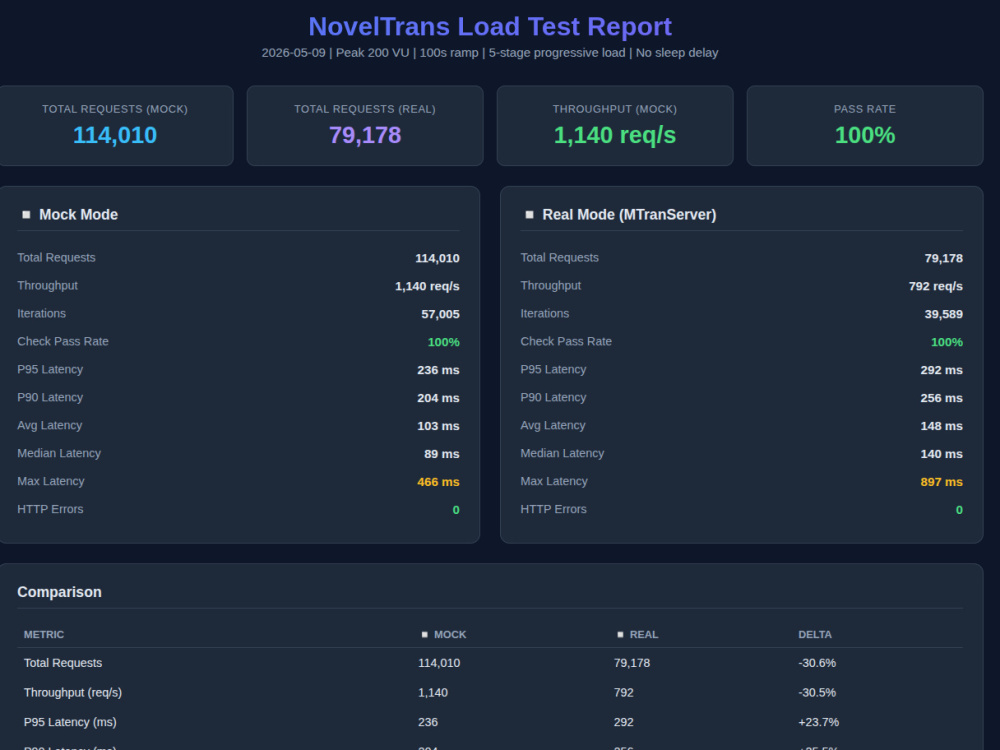This screenshot has width=1000, height=750.
Task: Click the Real Mode HTTP Errors label
Action: [553, 510]
